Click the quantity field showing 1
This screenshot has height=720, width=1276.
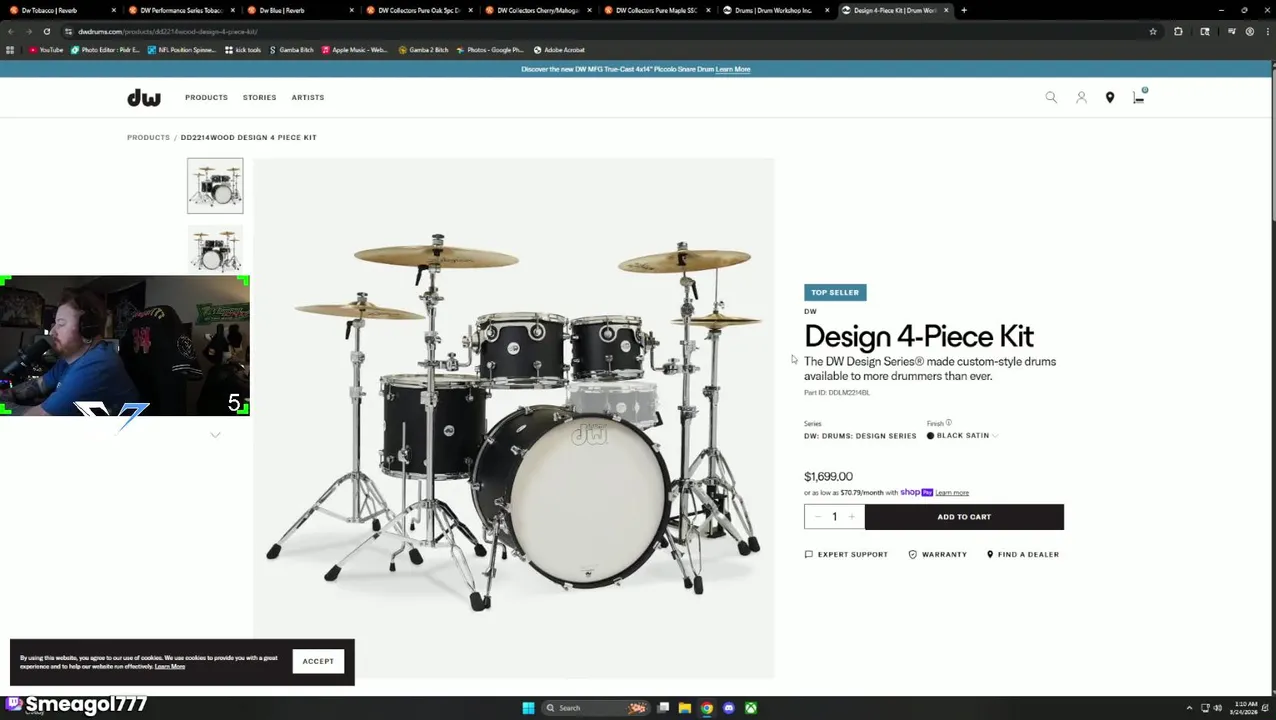coord(834,517)
